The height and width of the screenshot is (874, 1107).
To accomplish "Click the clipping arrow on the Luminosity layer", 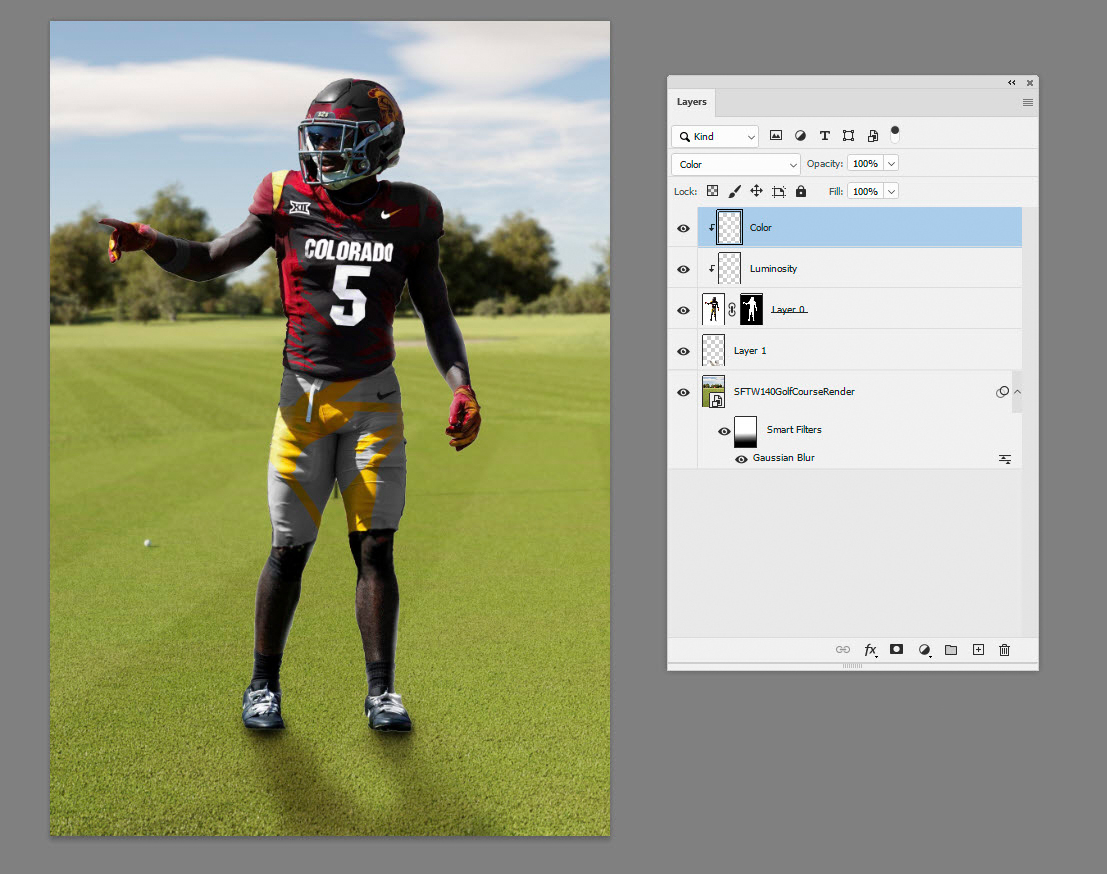I will tap(712, 268).
